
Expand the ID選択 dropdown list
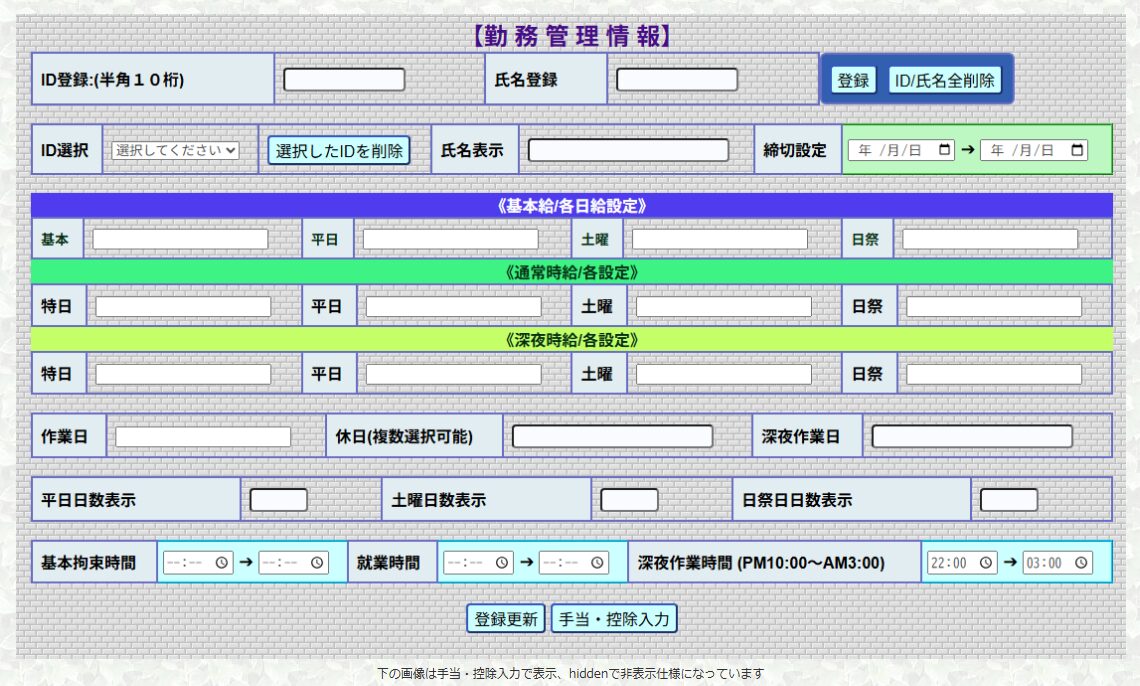click(175, 150)
